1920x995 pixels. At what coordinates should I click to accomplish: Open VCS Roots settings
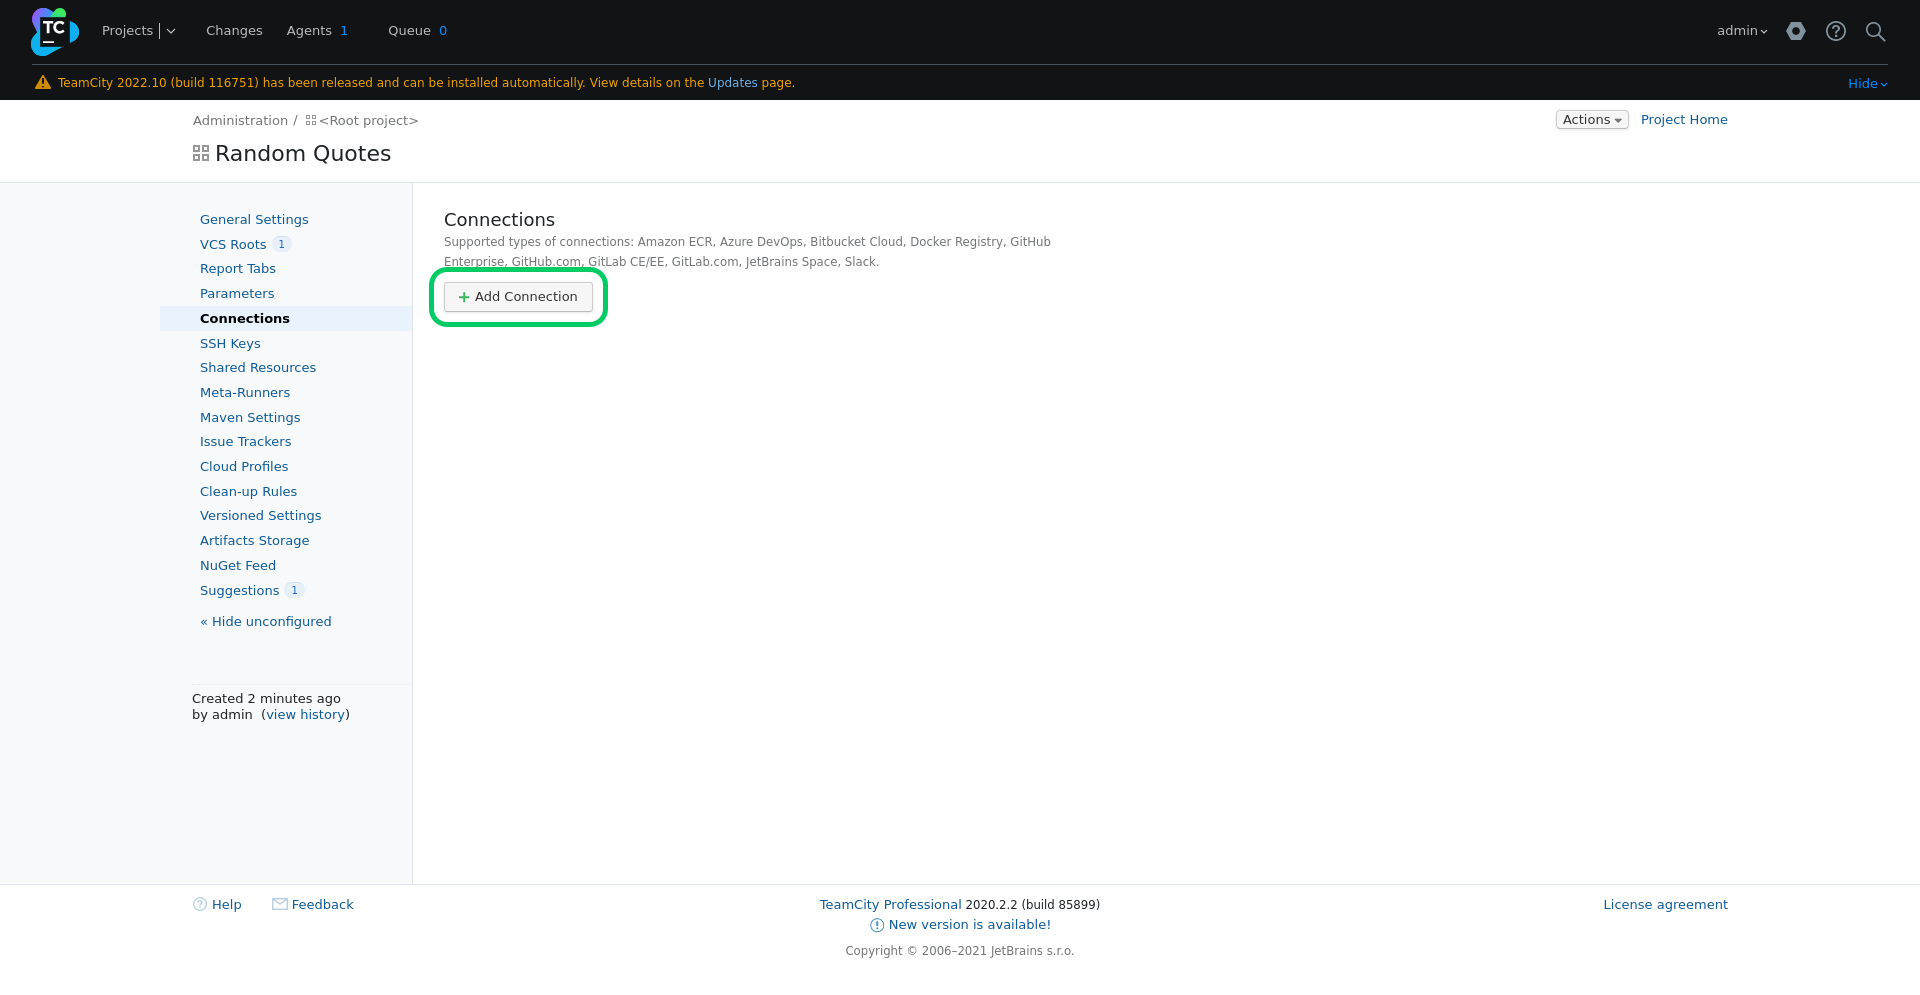tap(233, 245)
